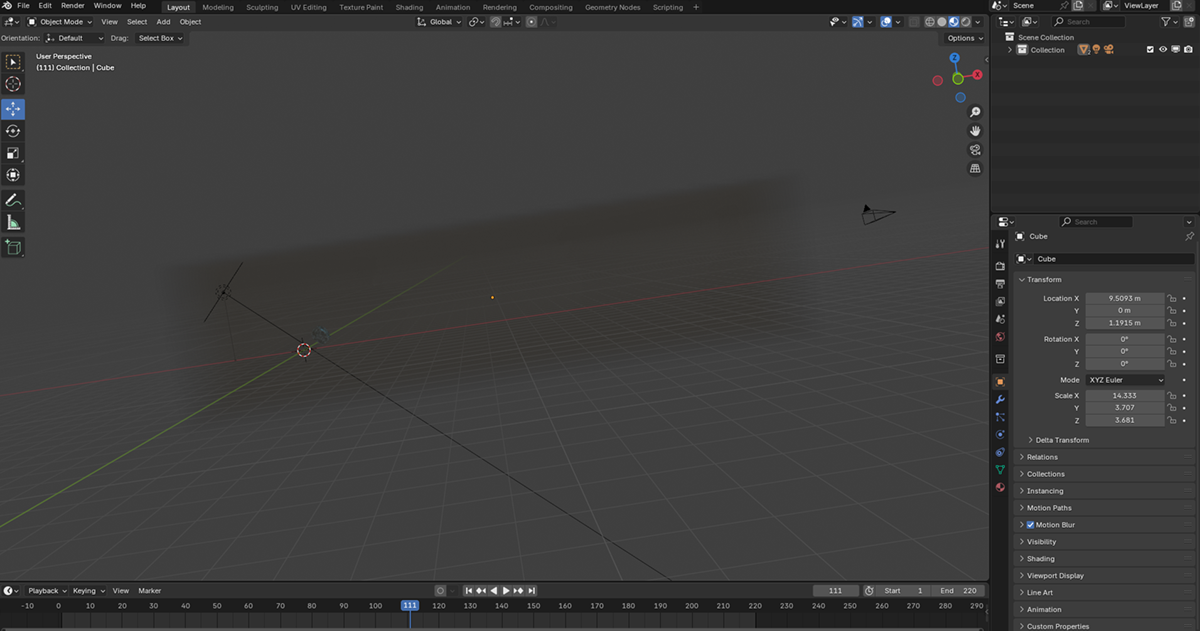Open the Object Mode dropdown

point(60,22)
